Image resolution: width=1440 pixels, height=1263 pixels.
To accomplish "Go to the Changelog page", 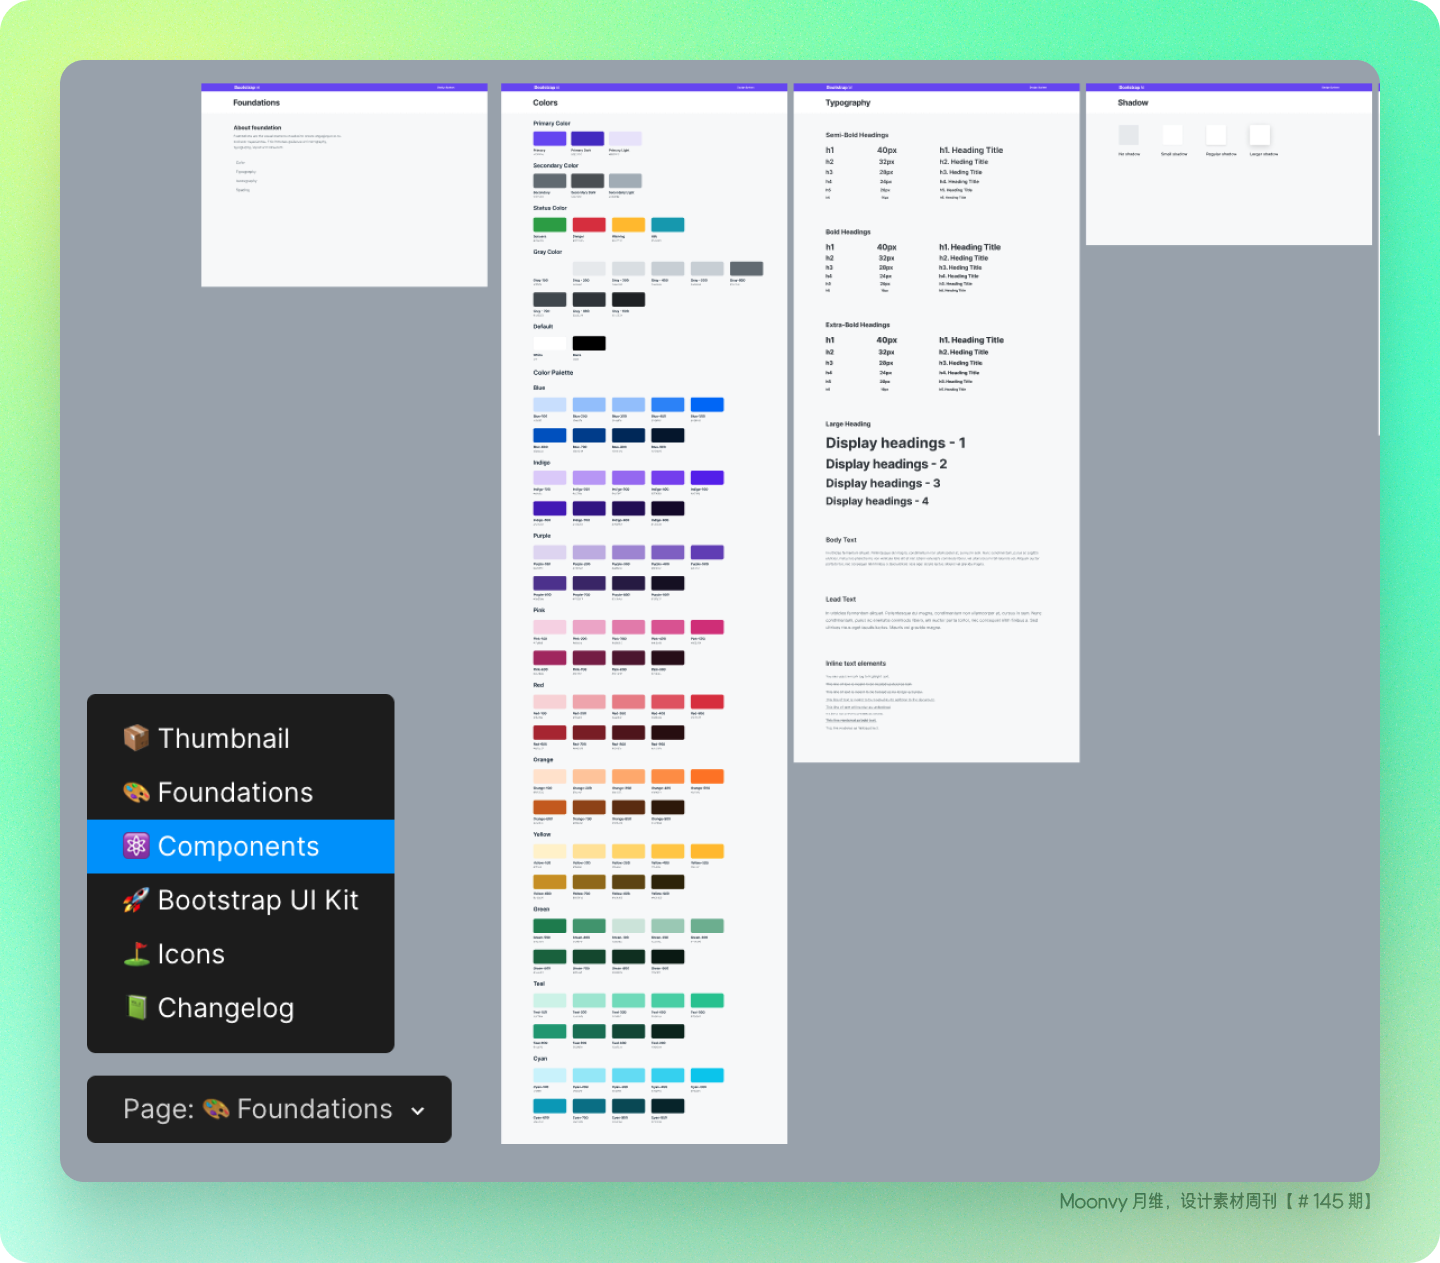I will pyautogui.click(x=241, y=1008).
